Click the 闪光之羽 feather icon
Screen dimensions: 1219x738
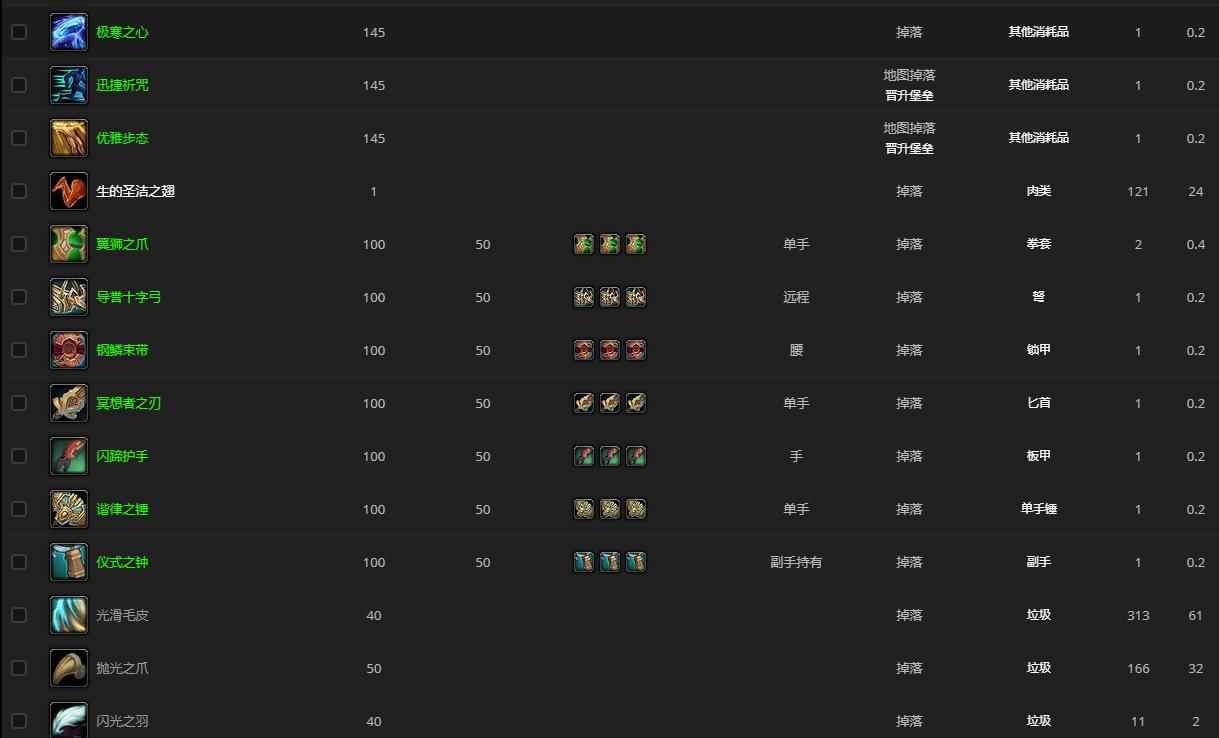pos(69,720)
